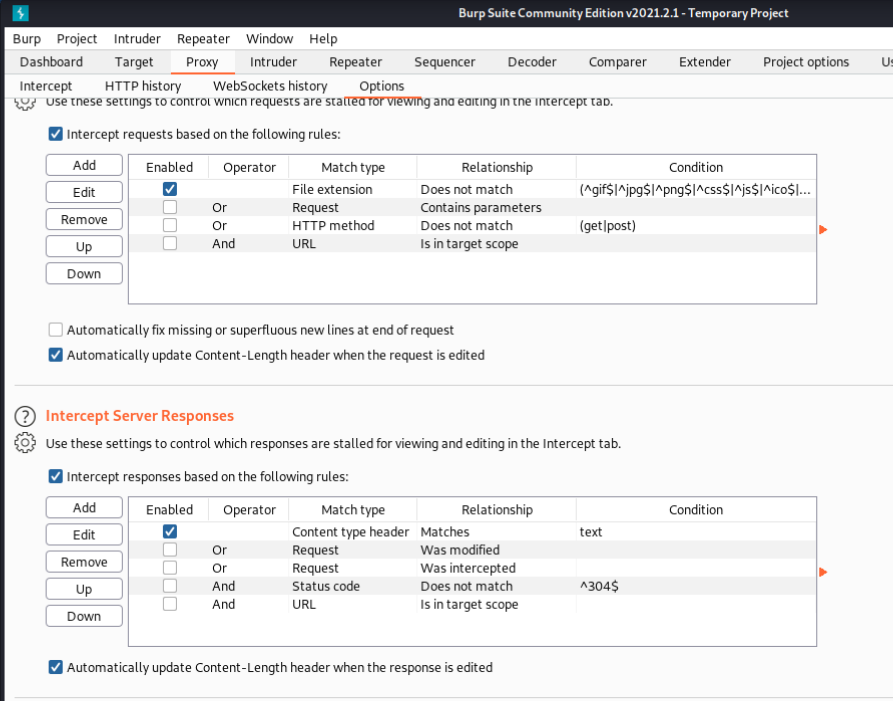Screen dimensions: 893x701
Task: Enable automatically fix missing new lines option
Action: coord(56,330)
